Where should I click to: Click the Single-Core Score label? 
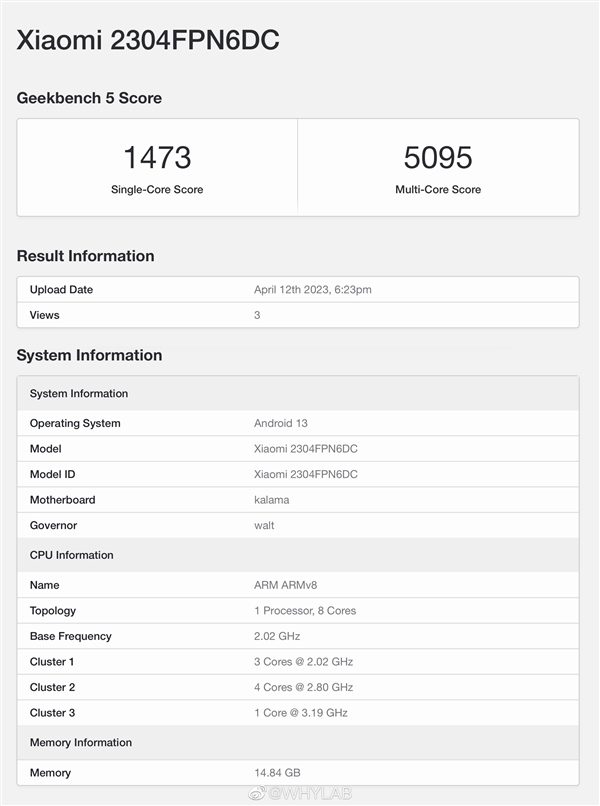pos(157,189)
